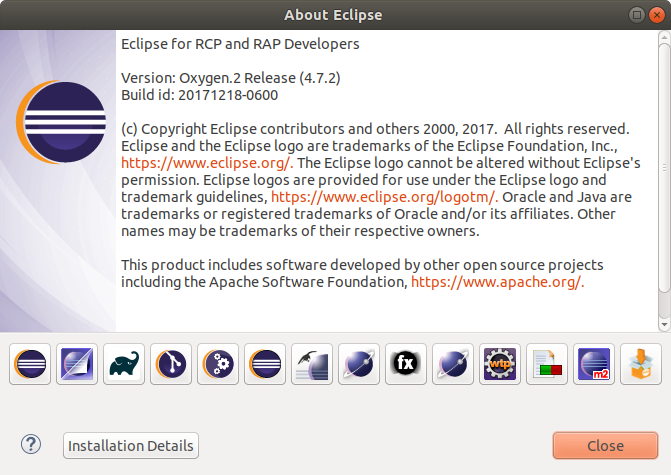Open the Git branch (EGit) feature icon
The height and width of the screenshot is (475, 671).
coord(171,364)
